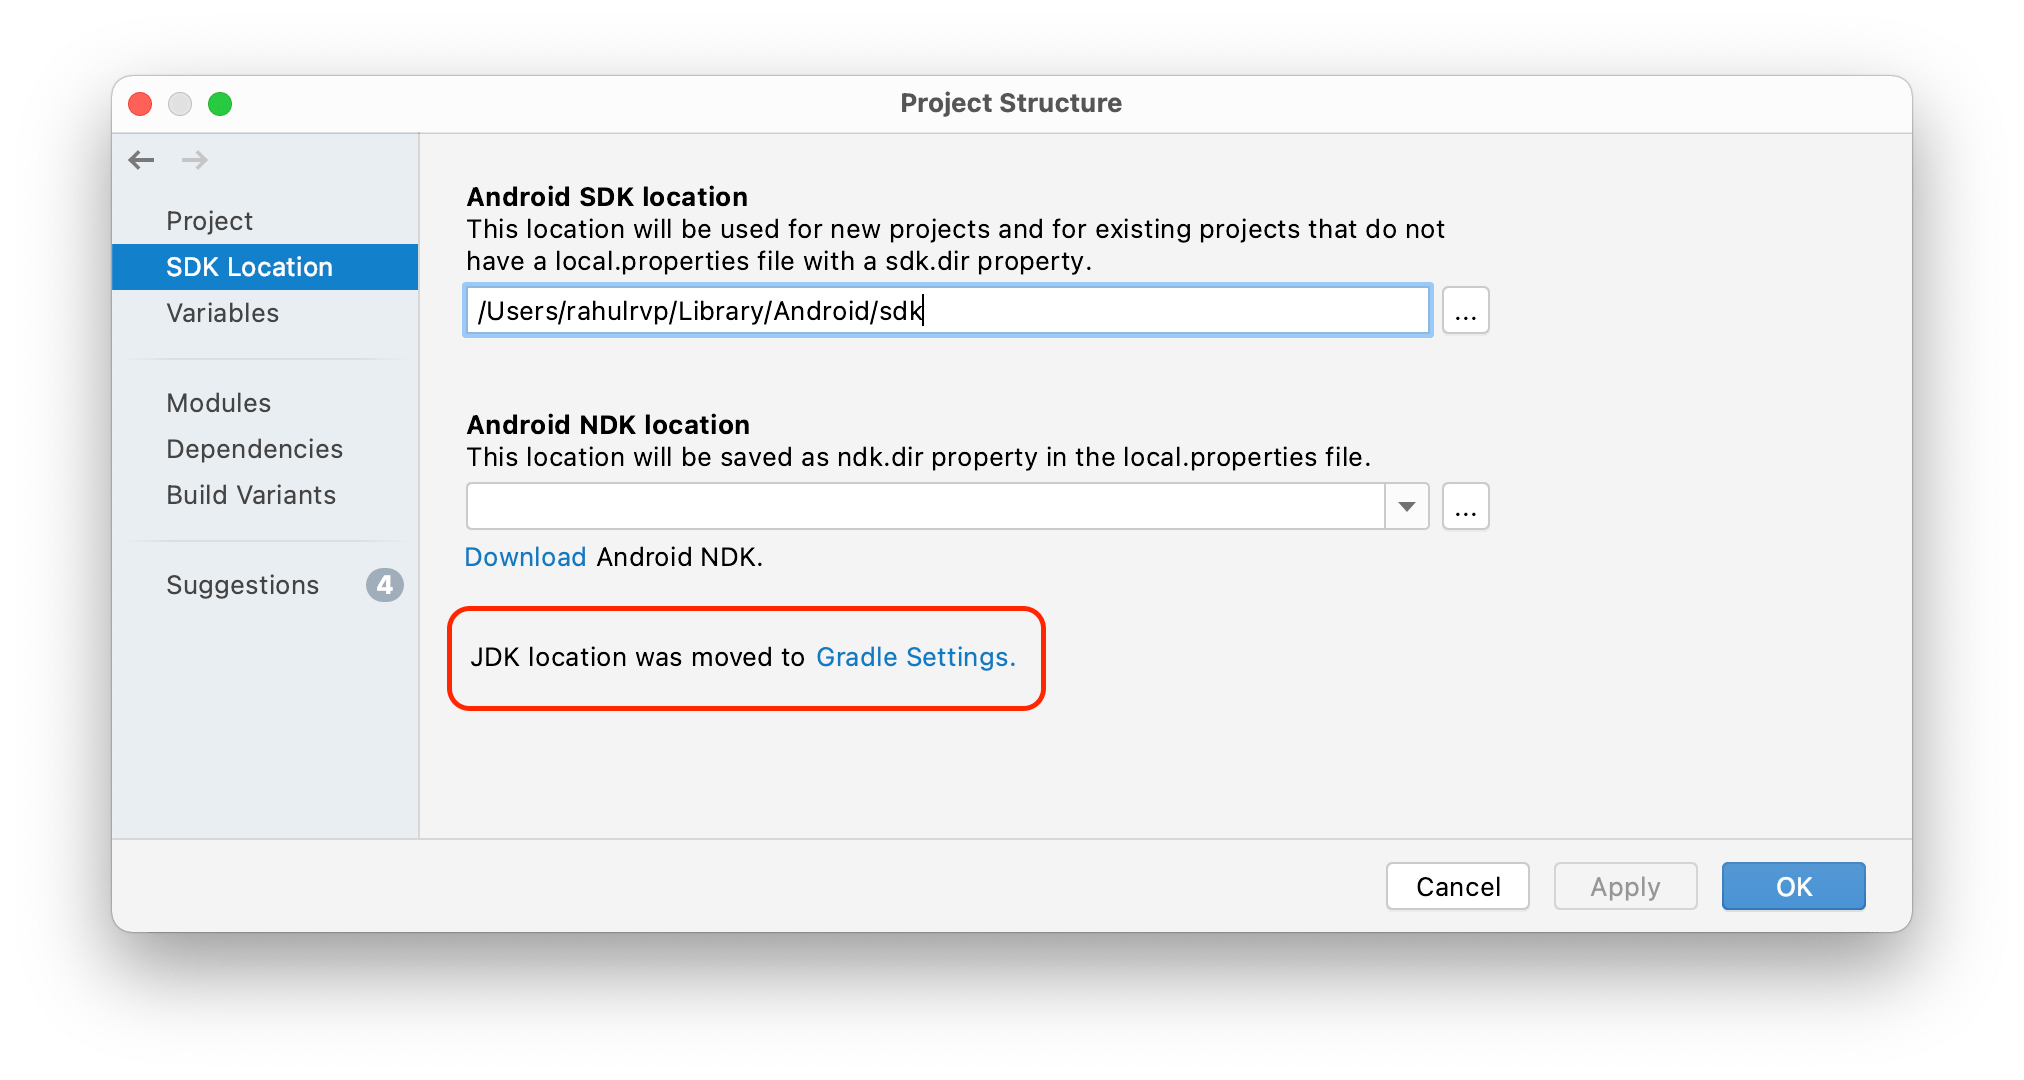Open the Dependencies section
The height and width of the screenshot is (1080, 2024).
[254, 448]
